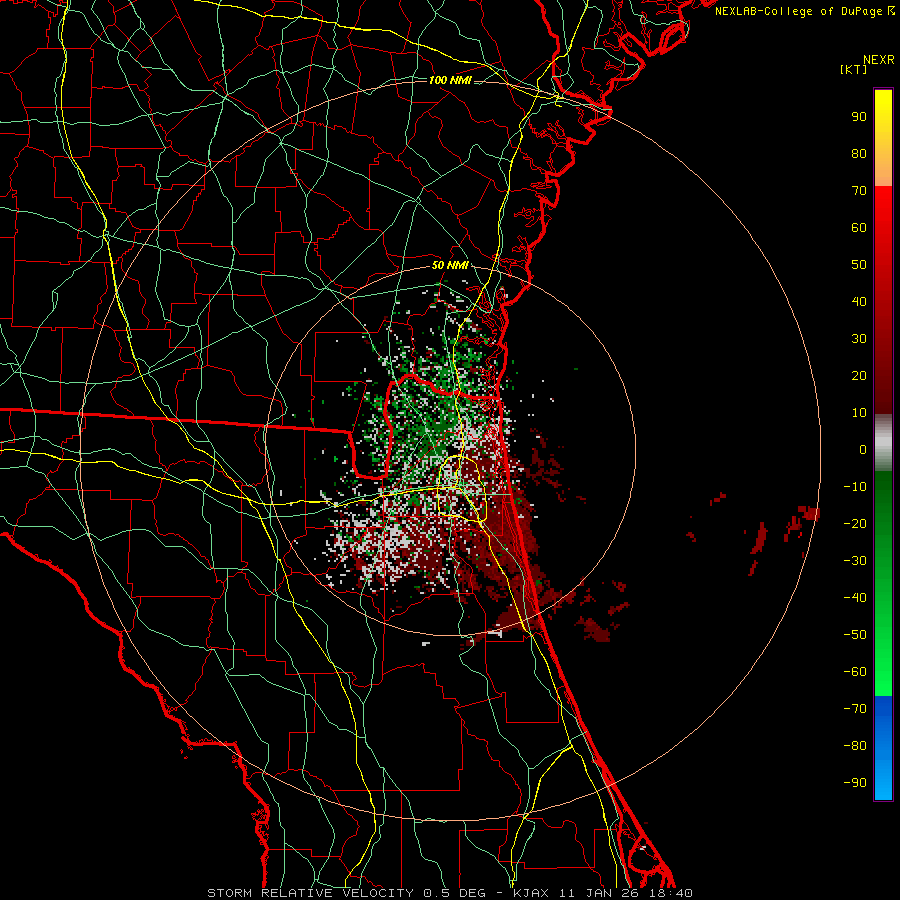Click the 50 NMI range ring label

(450, 265)
